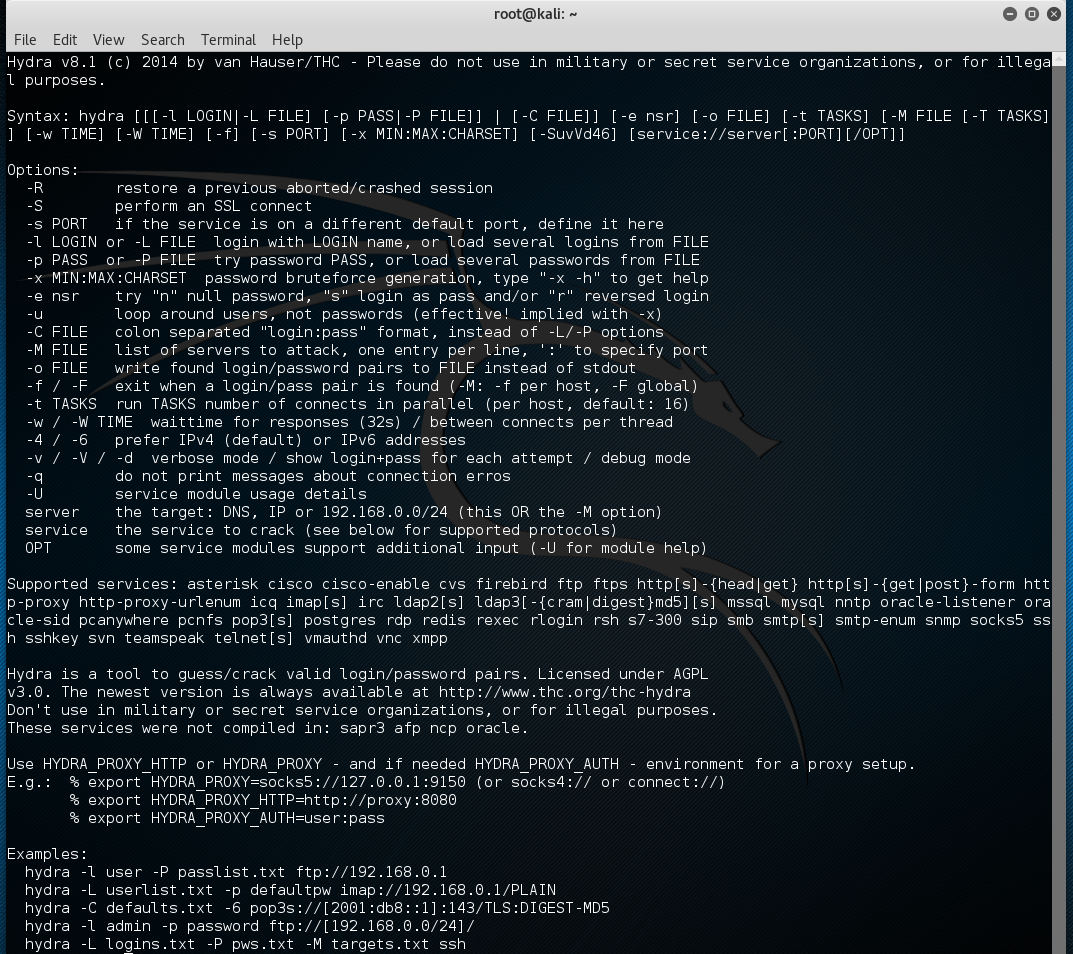Open the View menu
The image size is (1073, 954).
click(109, 40)
